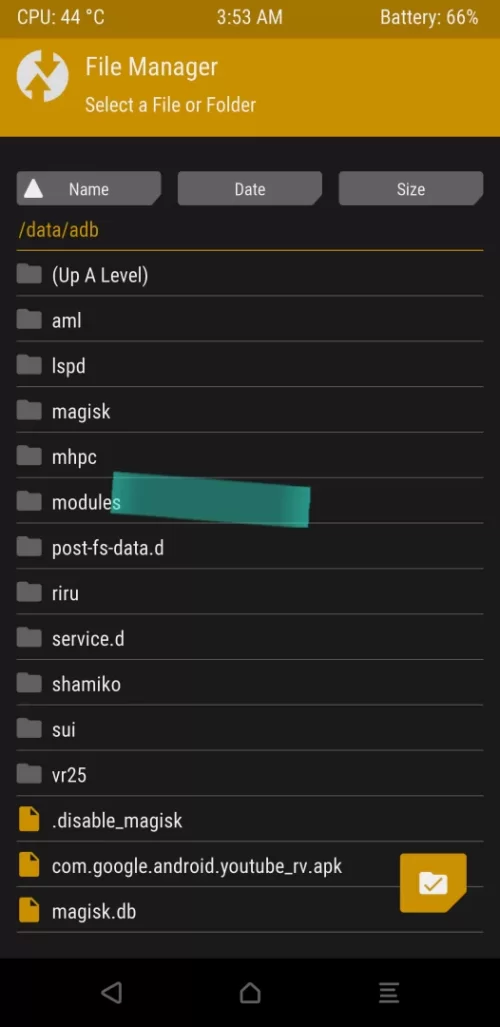Toggle the ascending sort arrow on Name

pyautogui.click(x=33, y=189)
